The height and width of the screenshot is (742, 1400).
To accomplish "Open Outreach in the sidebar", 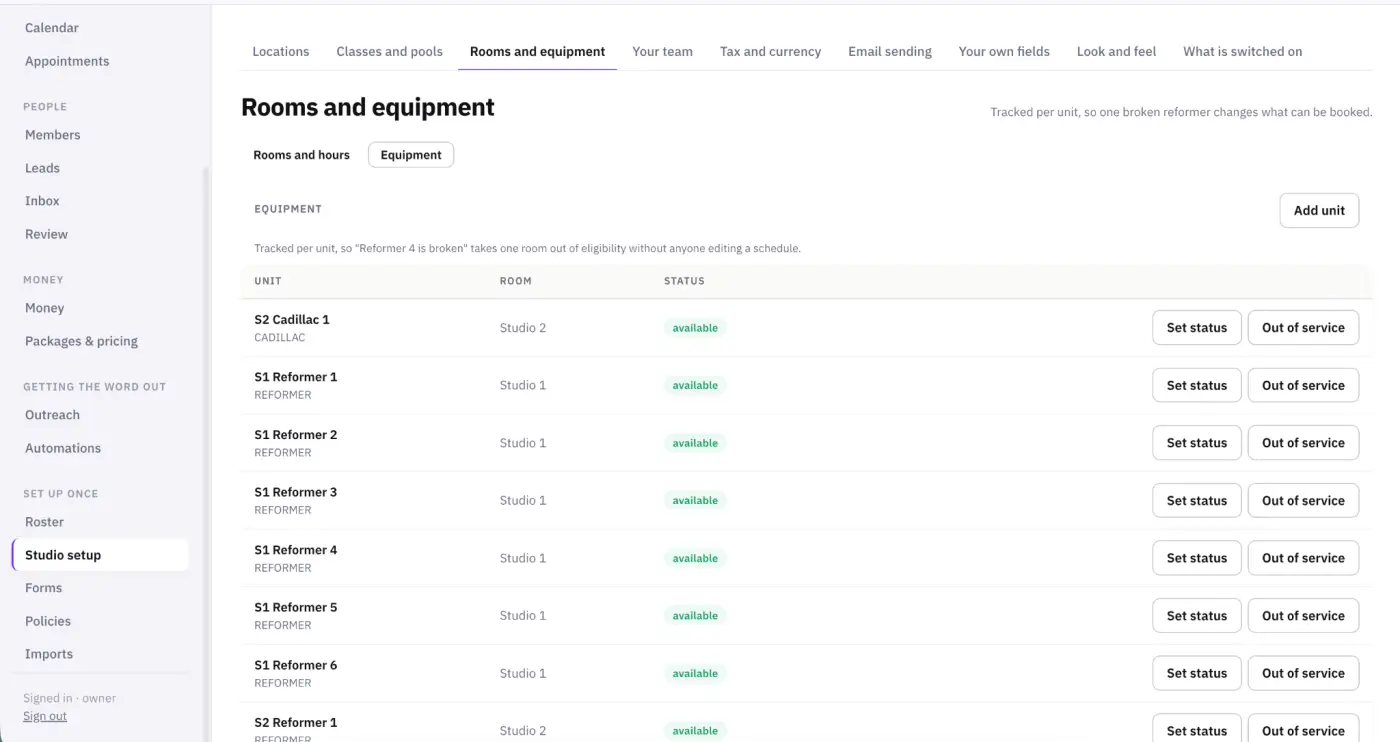I will (52, 415).
